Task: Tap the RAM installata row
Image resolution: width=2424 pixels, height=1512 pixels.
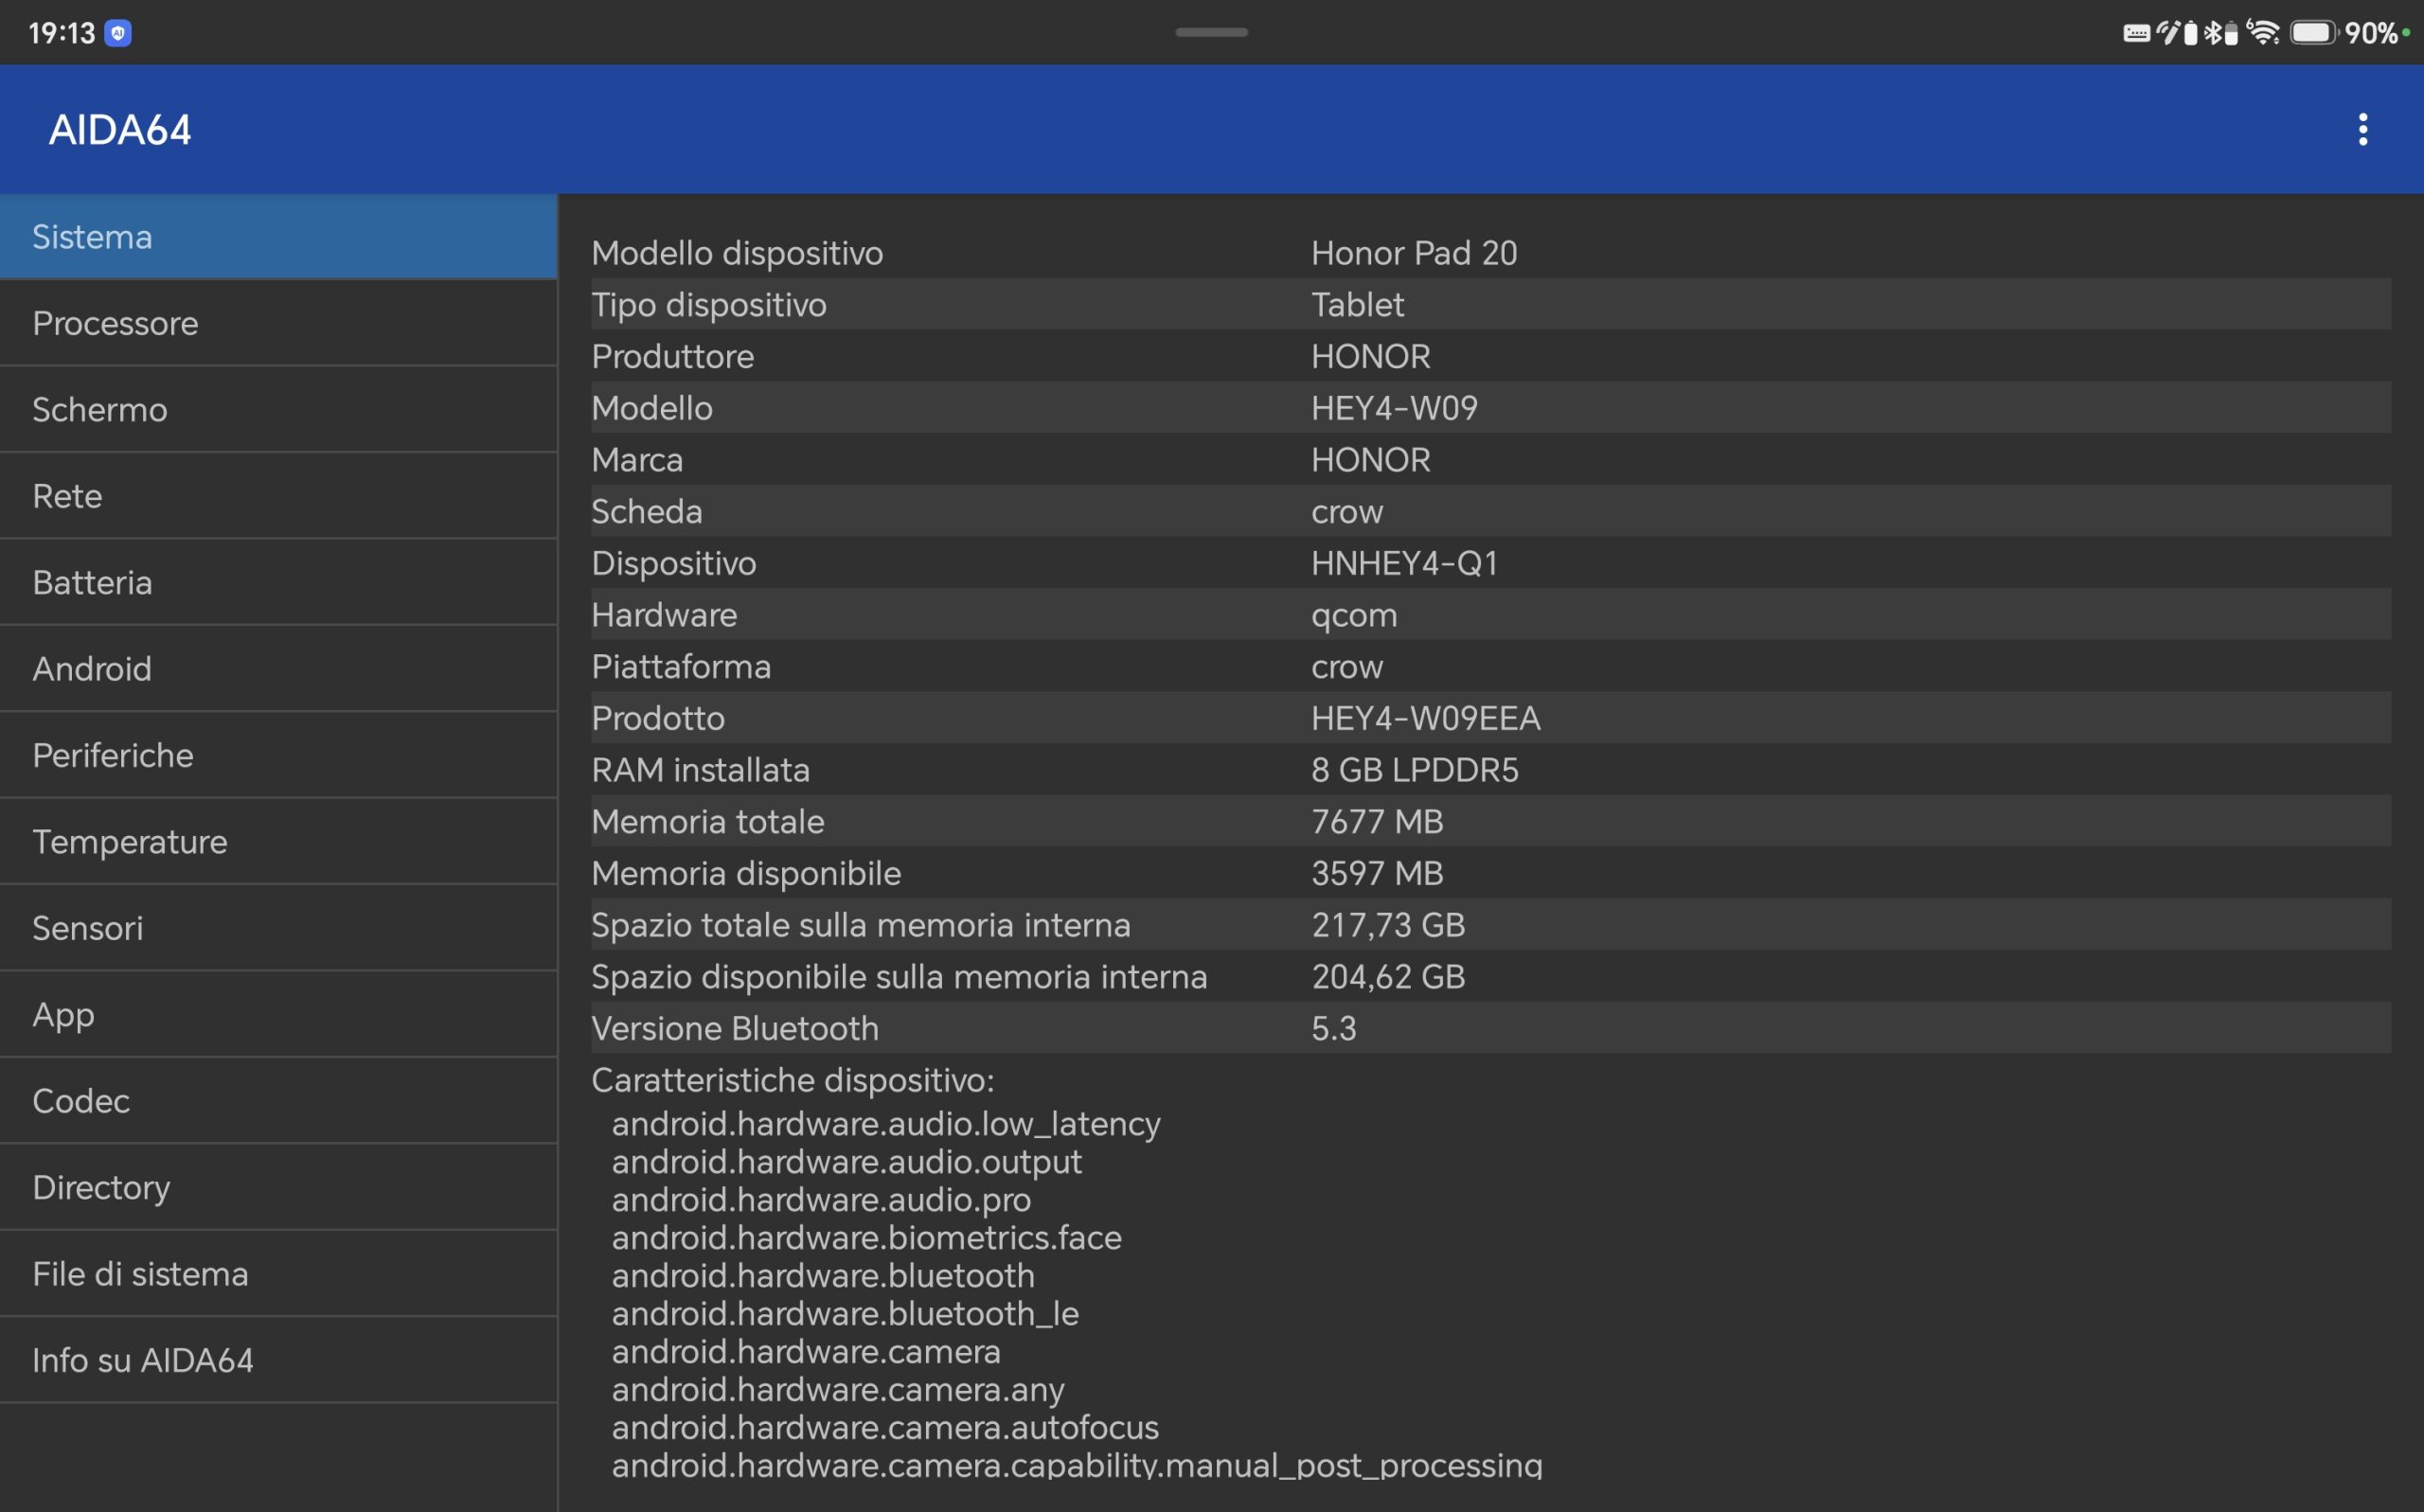Action: click(x=1491, y=770)
